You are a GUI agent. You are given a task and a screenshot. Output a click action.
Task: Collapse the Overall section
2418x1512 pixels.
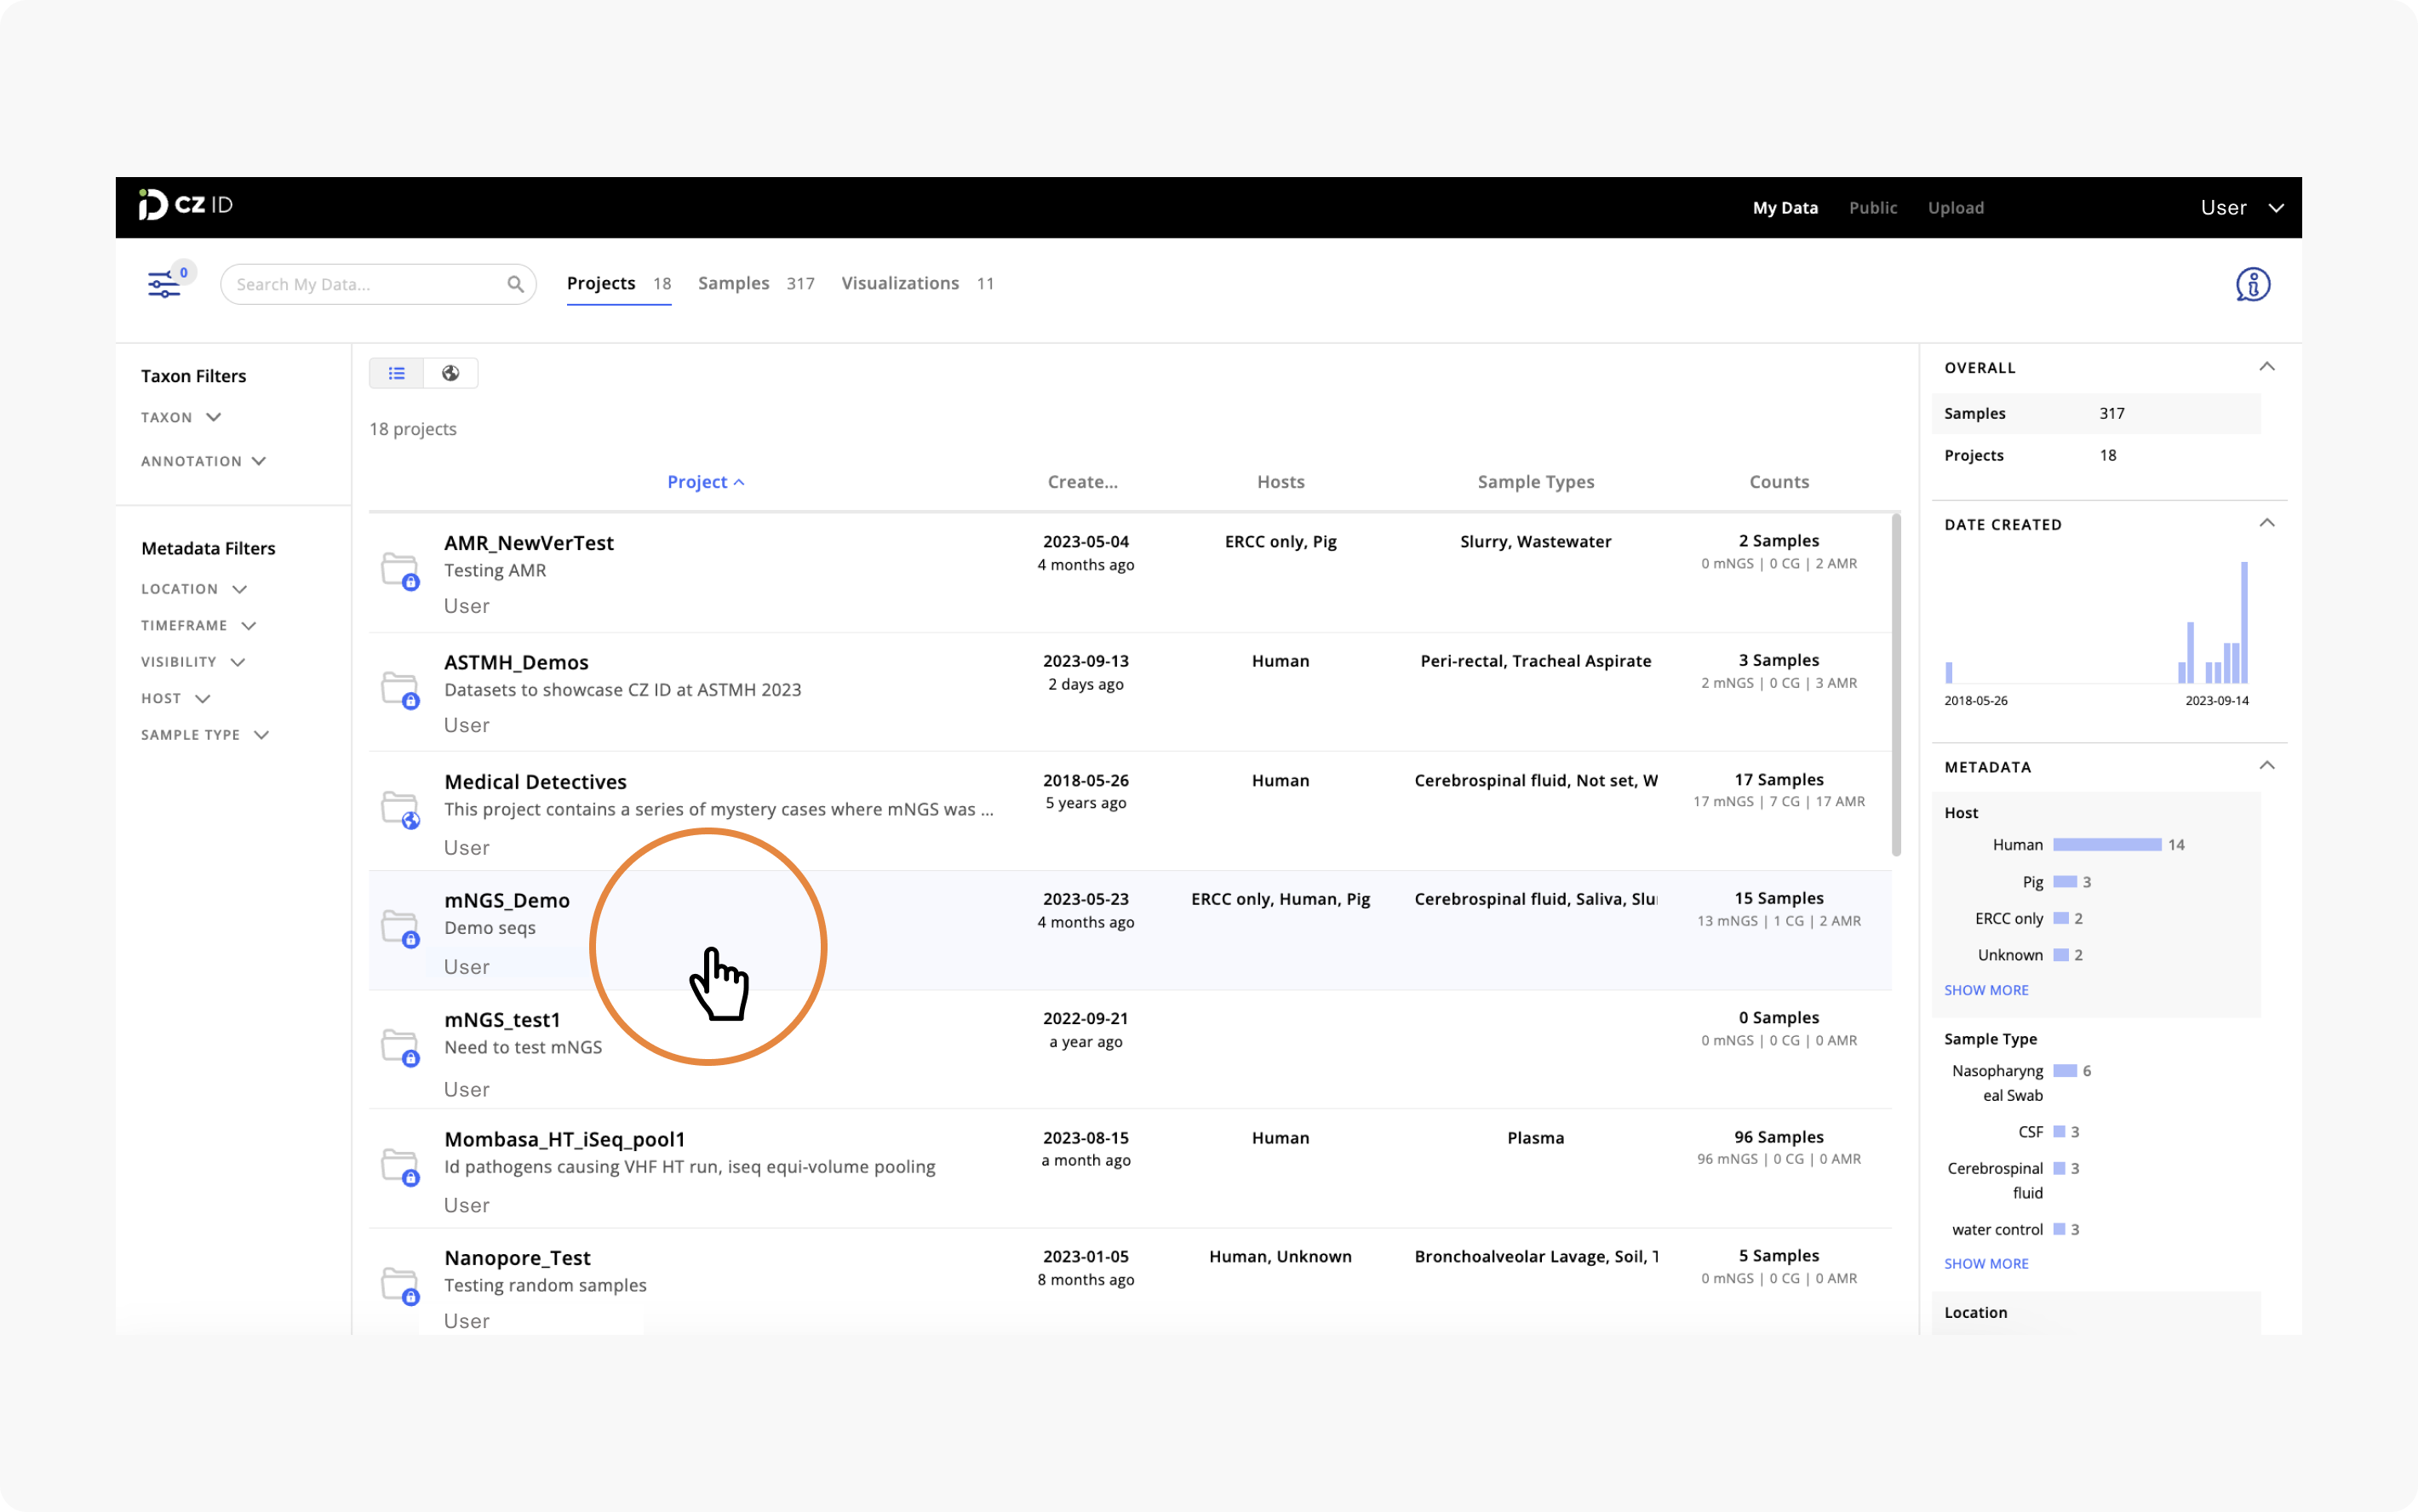click(2266, 367)
